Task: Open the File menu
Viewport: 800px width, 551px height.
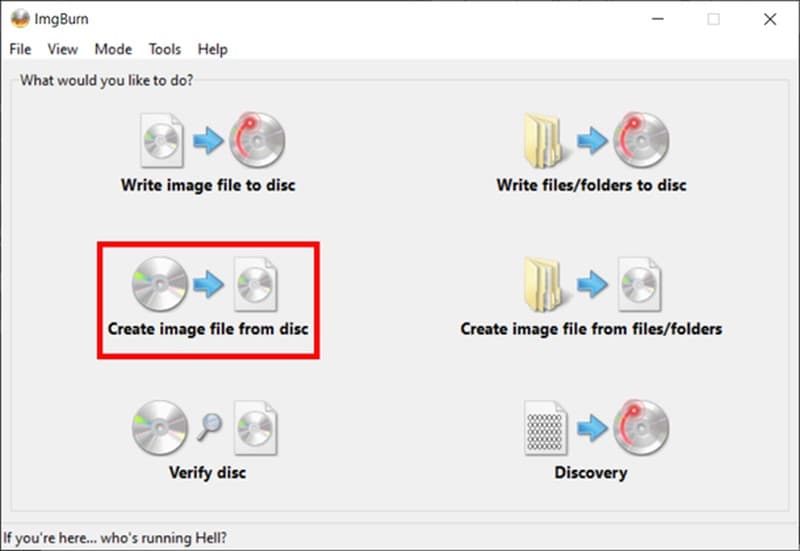Action: coord(20,49)
